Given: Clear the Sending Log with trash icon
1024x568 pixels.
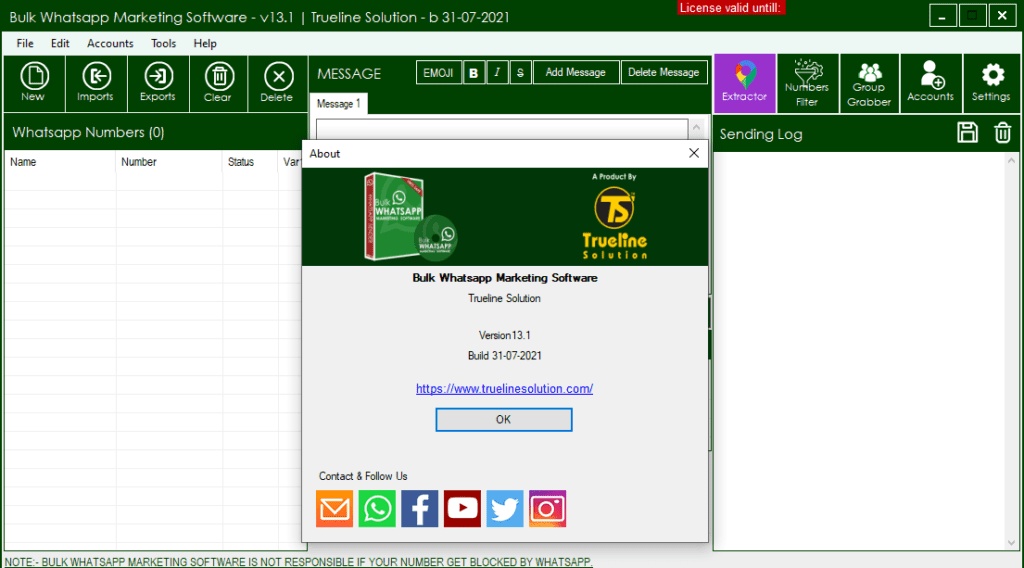Looking at the screenshot, I should [1002, 133].
